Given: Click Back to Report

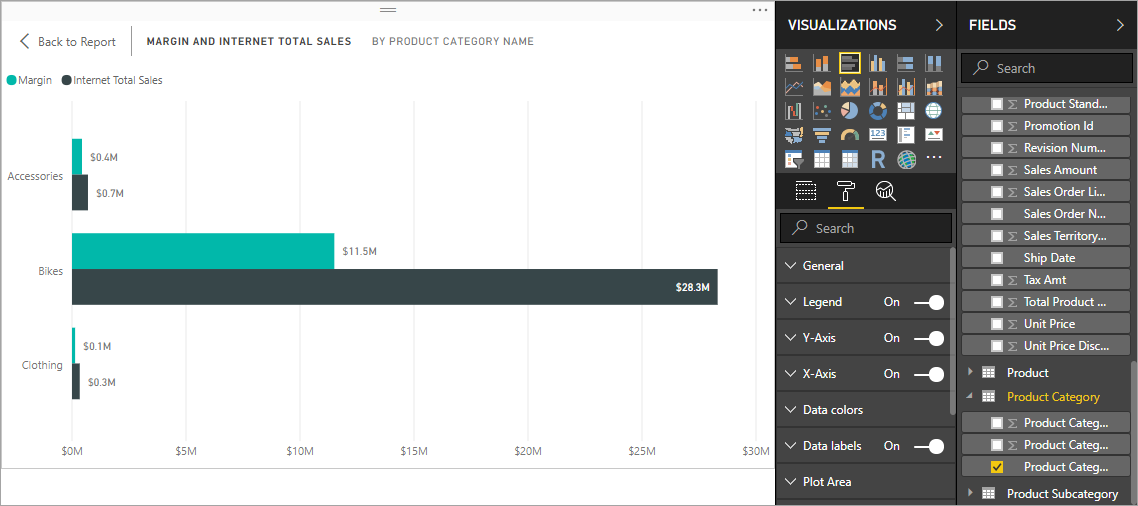Looking at the screenshot, I should (x=67, y=42).
